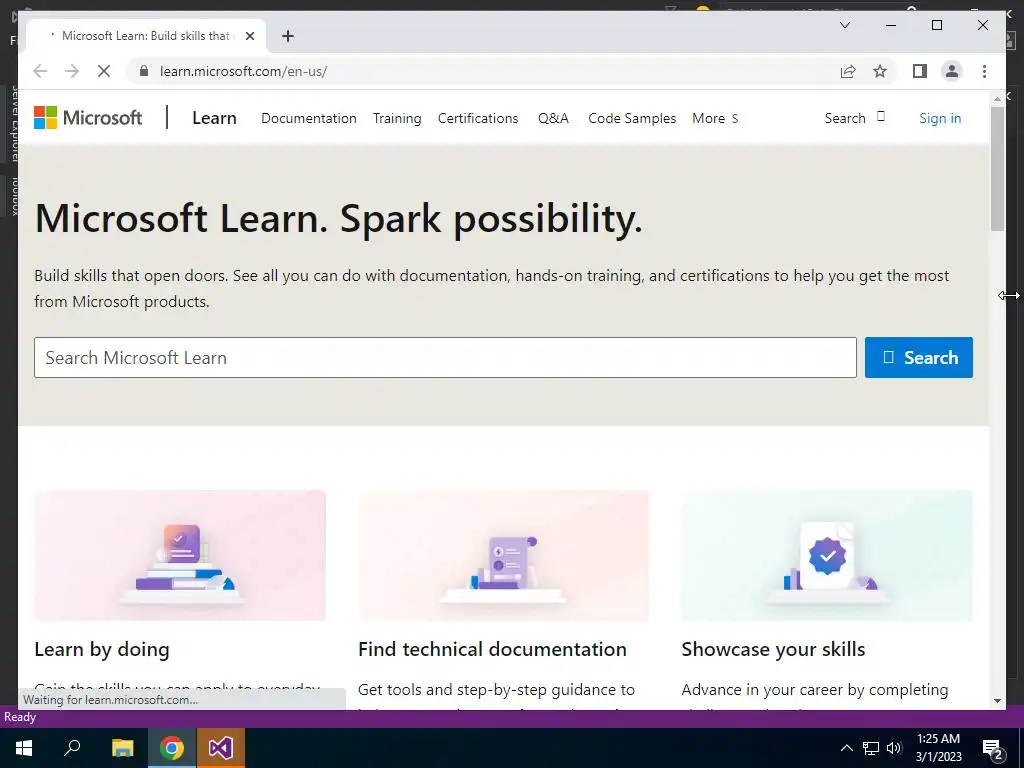The width and height of the screenshot is (1024, 768).
Task: Click the network tray icon
Action: click(871, 748)
